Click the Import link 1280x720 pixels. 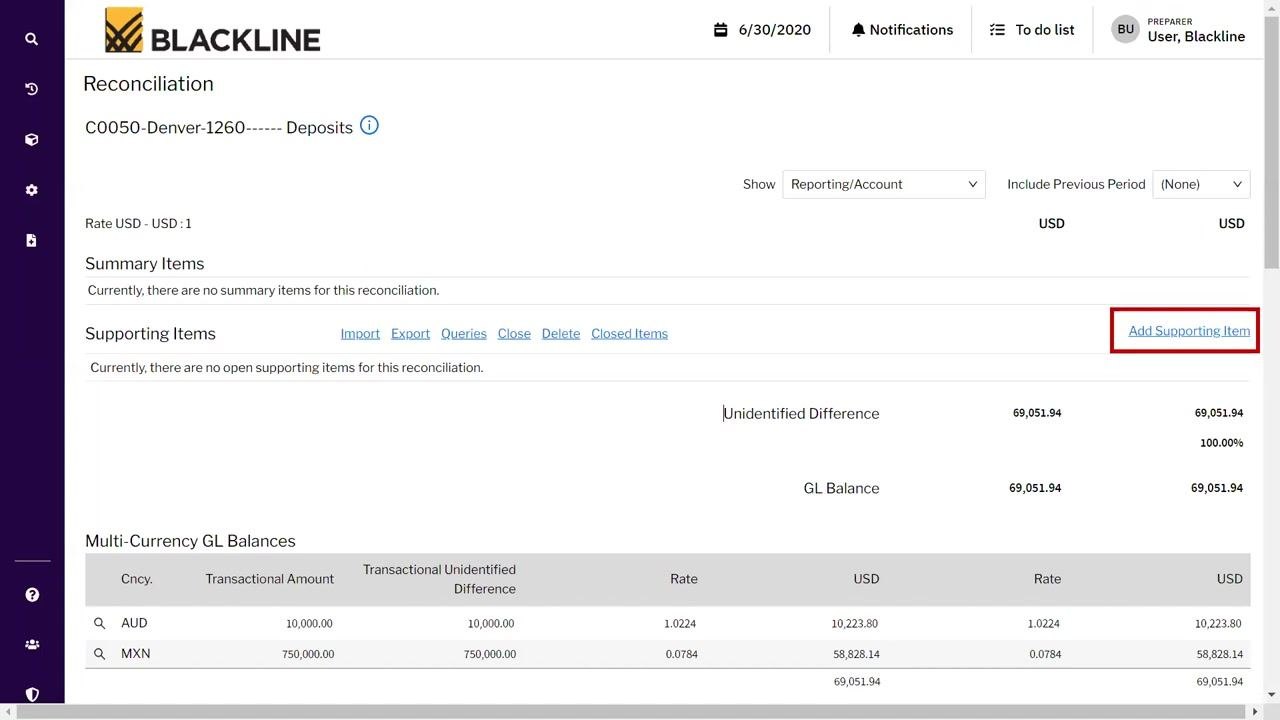pyautogui.click(x=360, y=334)
